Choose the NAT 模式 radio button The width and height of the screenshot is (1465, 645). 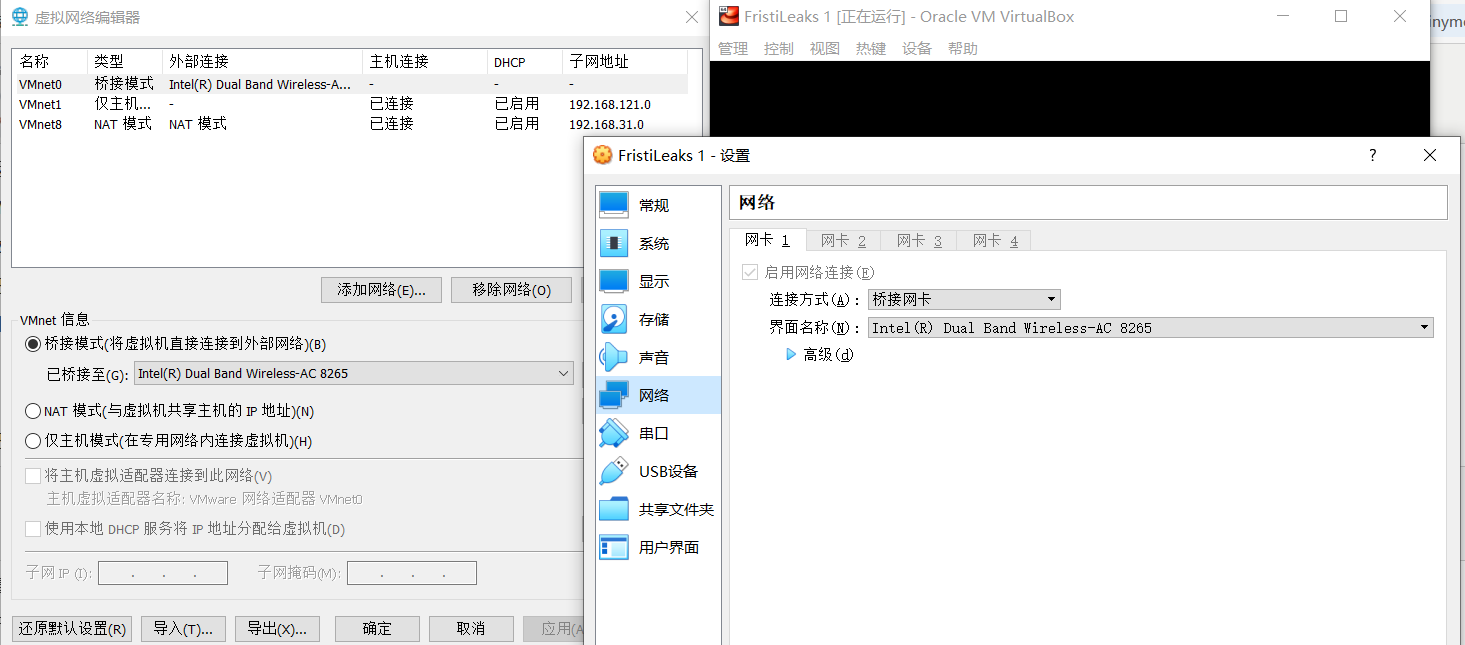coord(33,411)
